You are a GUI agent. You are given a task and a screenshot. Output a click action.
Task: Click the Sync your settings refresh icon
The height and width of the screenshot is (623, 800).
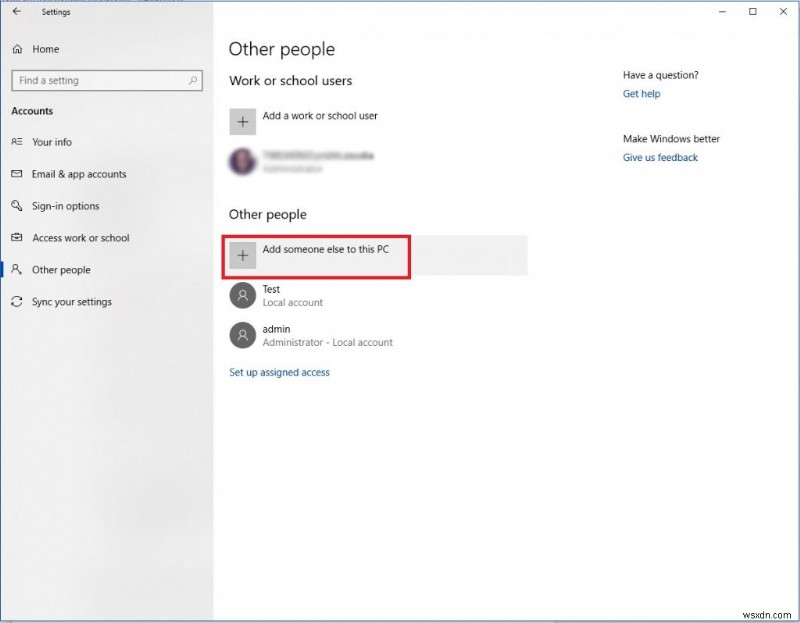point(16,302)
